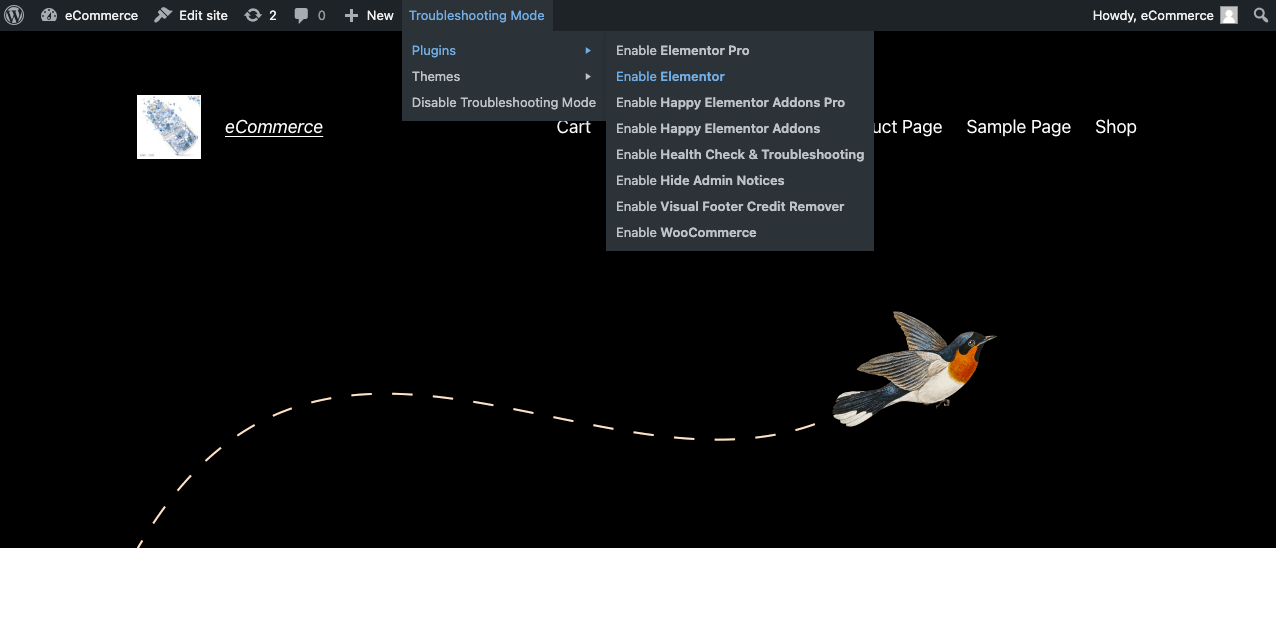Choose Enable Happy Elementor Addons Pro
This screenshot has width=1276, height=639.
click(740, 102)
